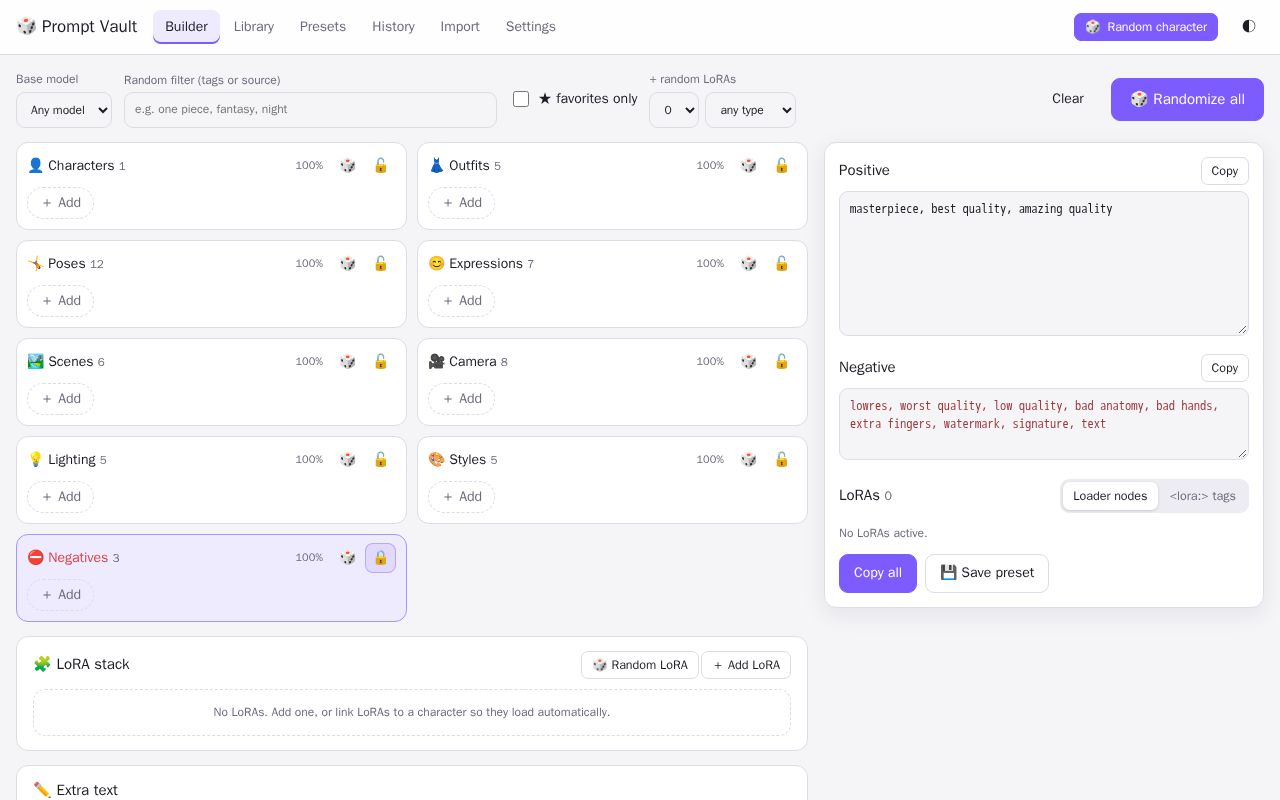Toggle the Poses lock icon
The height and width of the screenshot is (800, 1280).
(381, 264)
